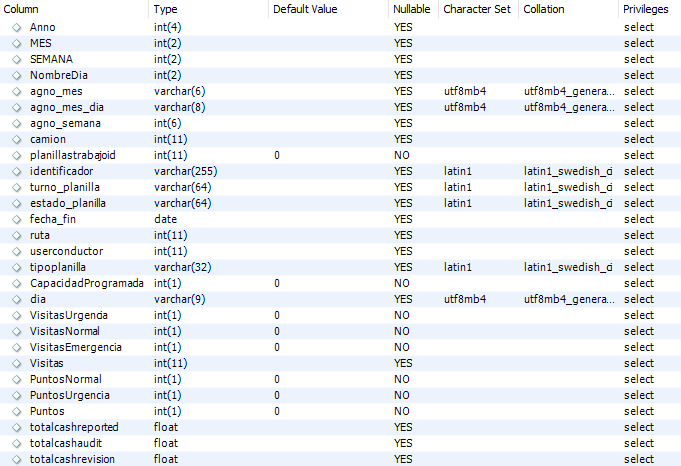This screenshot has height=466, width=681.
Task: Select the camion column name
Action: point(48,139)
